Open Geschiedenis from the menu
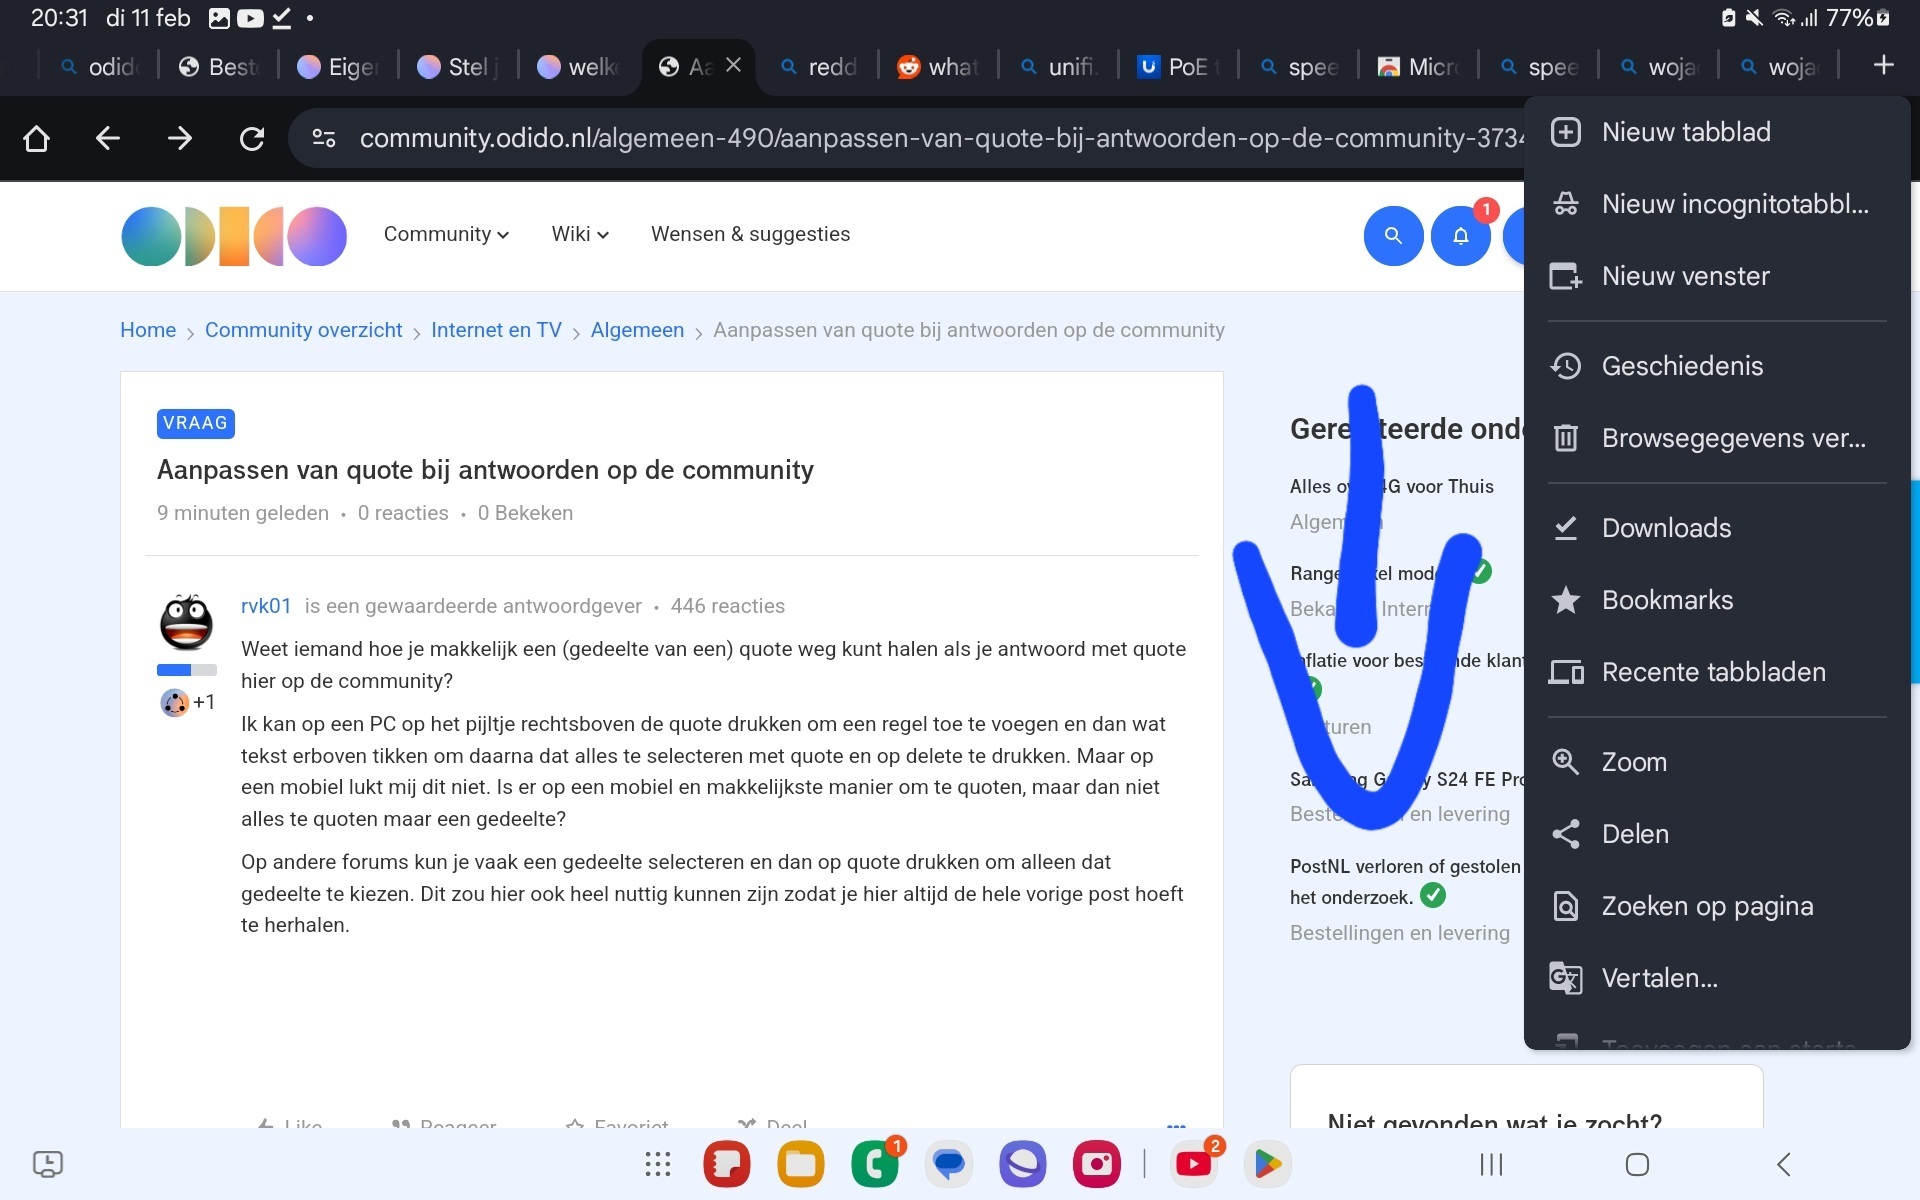This screenshot has height=1200, width=1920. (1717, 366)
